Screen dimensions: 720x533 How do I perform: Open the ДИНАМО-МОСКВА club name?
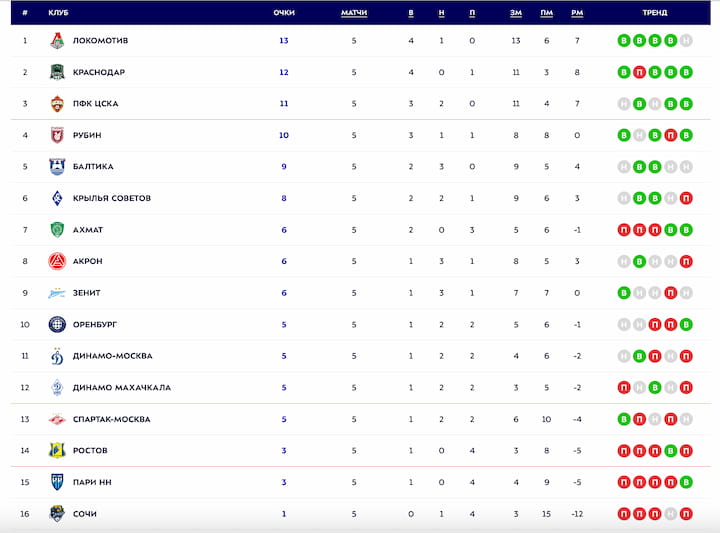112,356
